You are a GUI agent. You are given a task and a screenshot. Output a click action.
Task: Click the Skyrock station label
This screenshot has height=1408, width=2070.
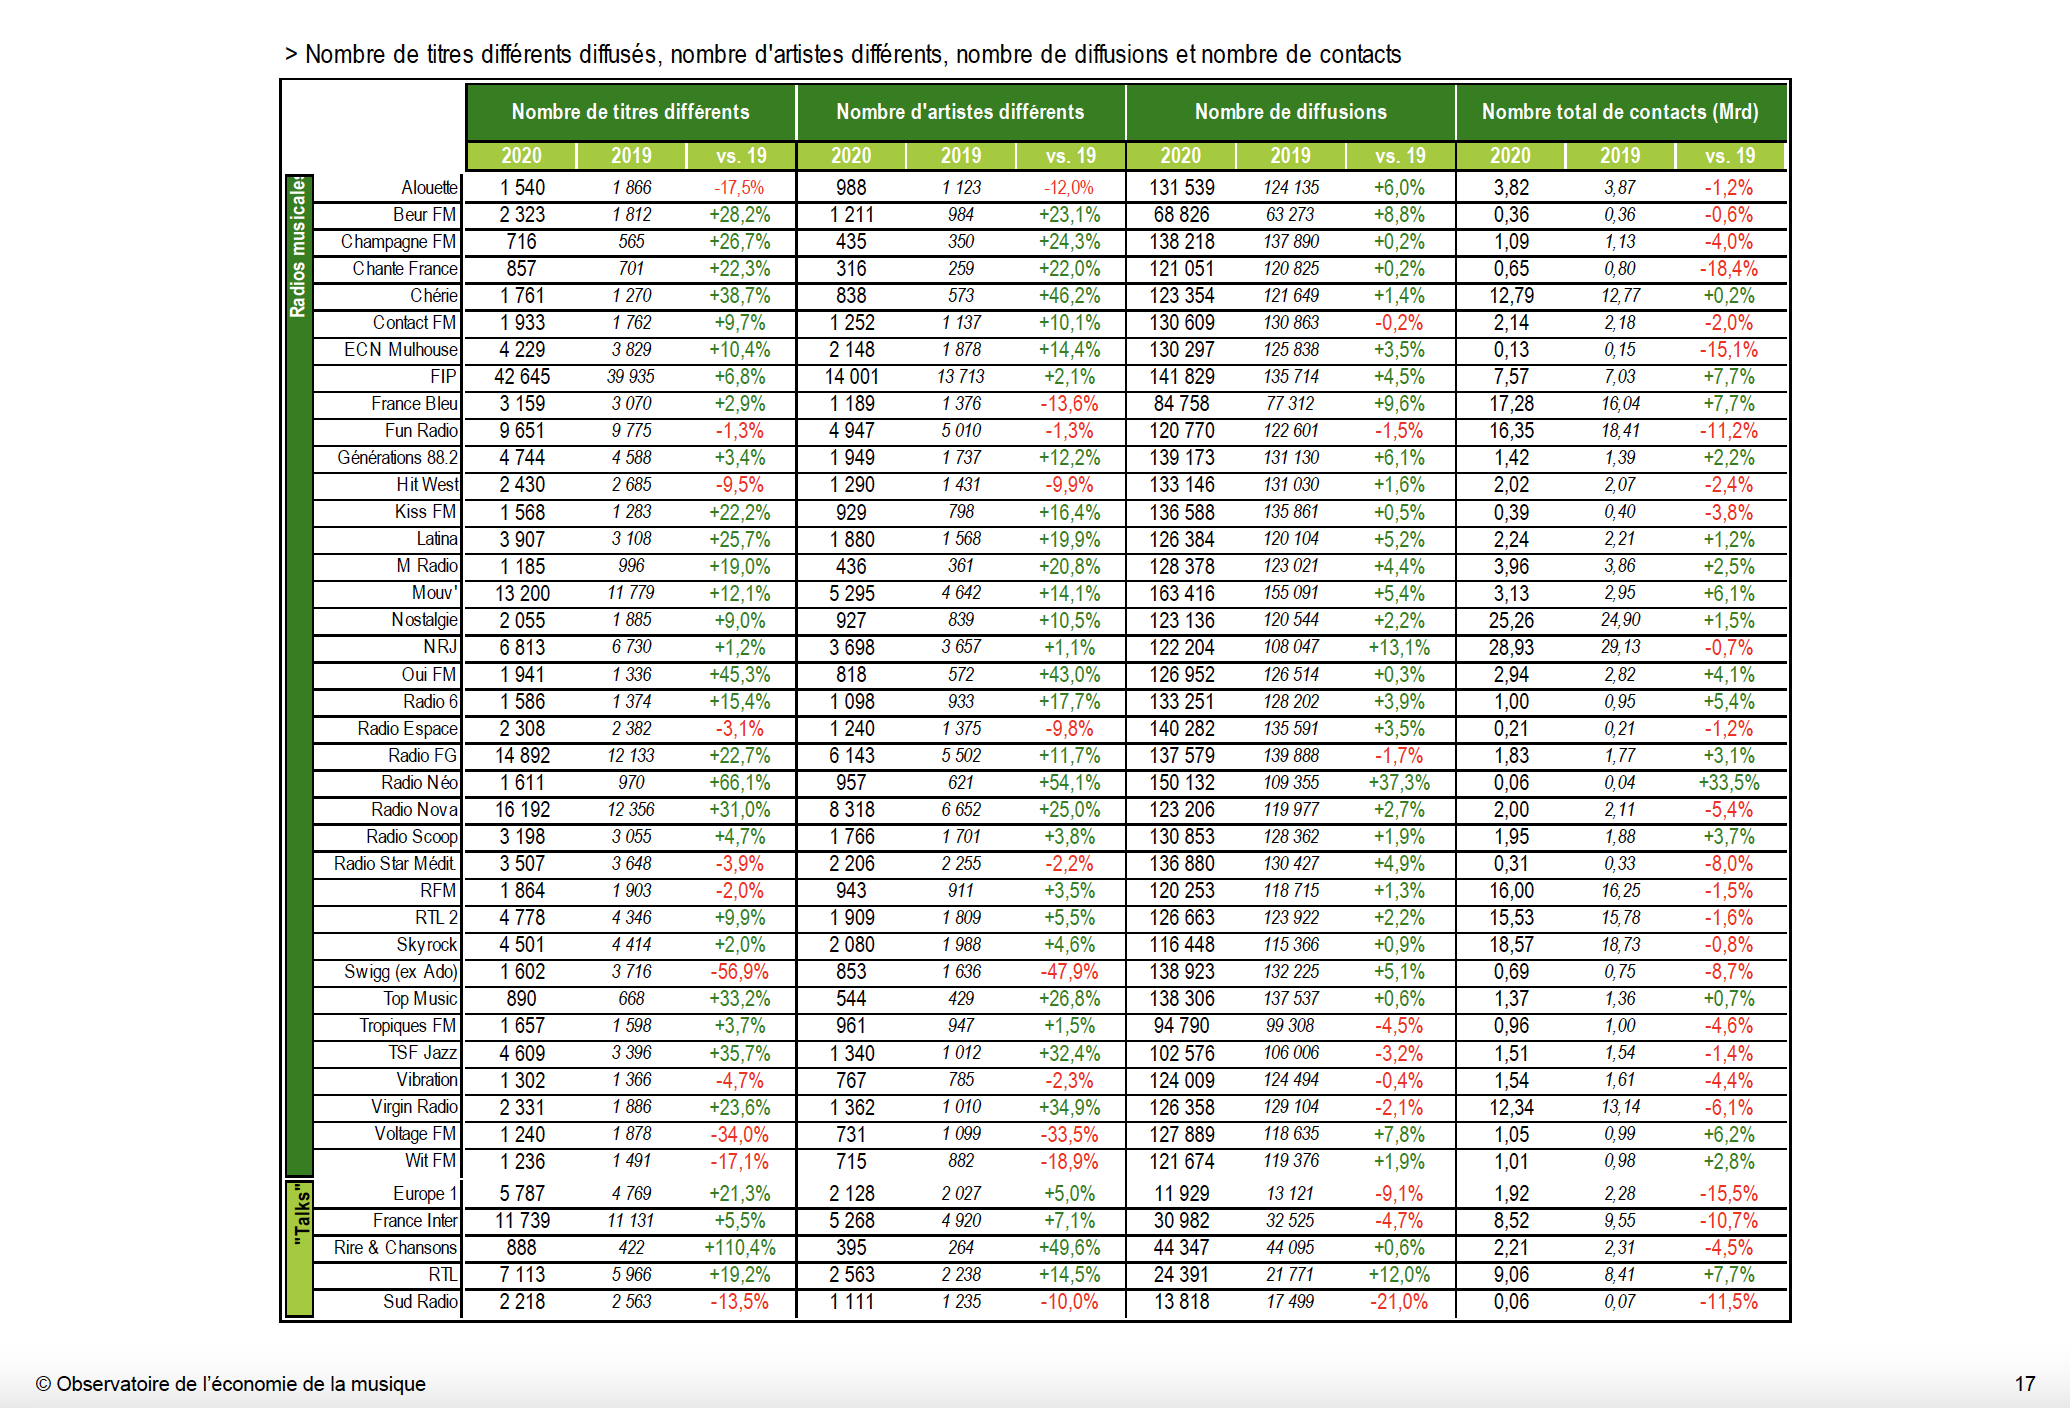(426, 944)
